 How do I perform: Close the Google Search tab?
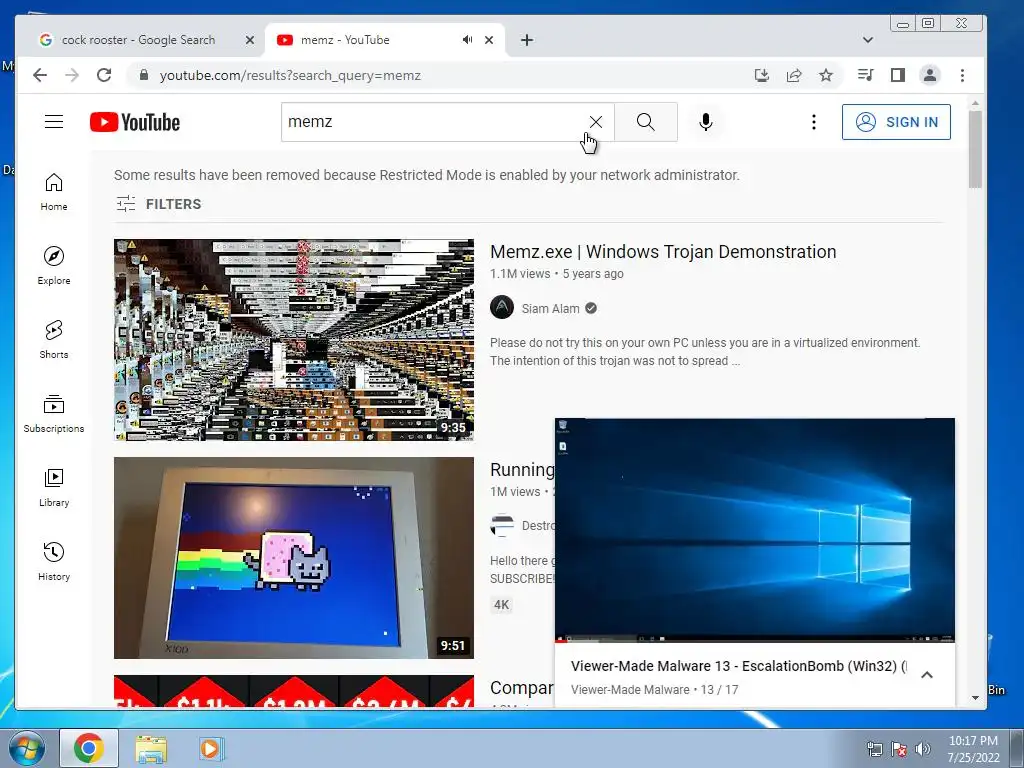[249, 40]
